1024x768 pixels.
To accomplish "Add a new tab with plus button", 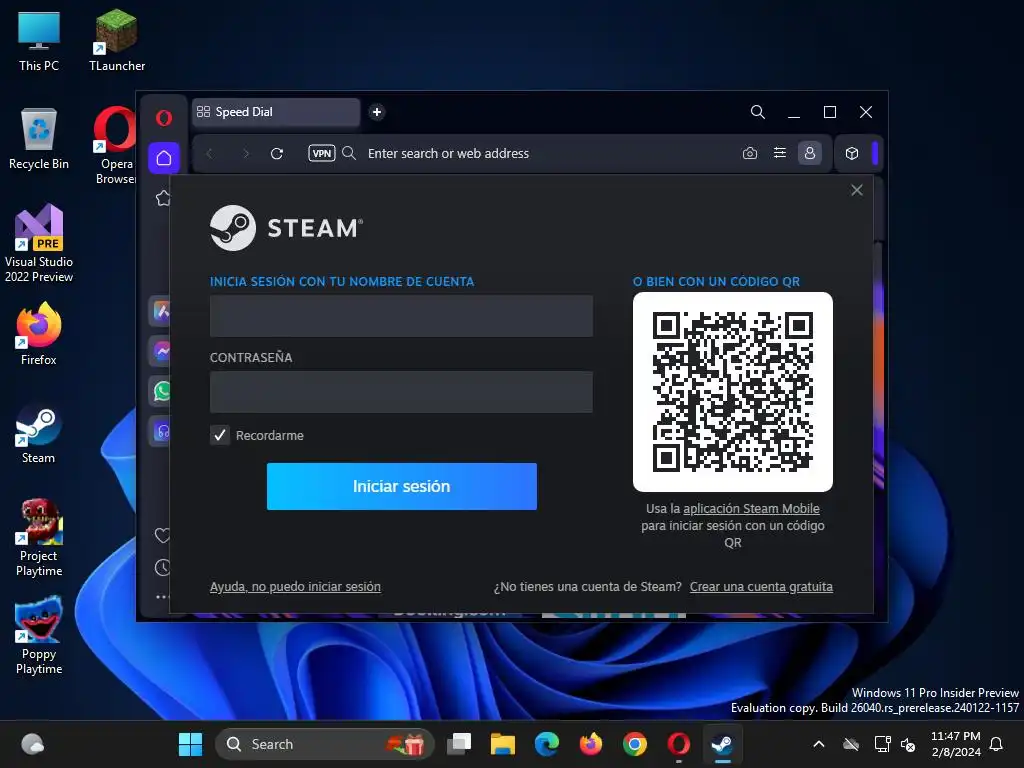I will click(x=377, y=112).
